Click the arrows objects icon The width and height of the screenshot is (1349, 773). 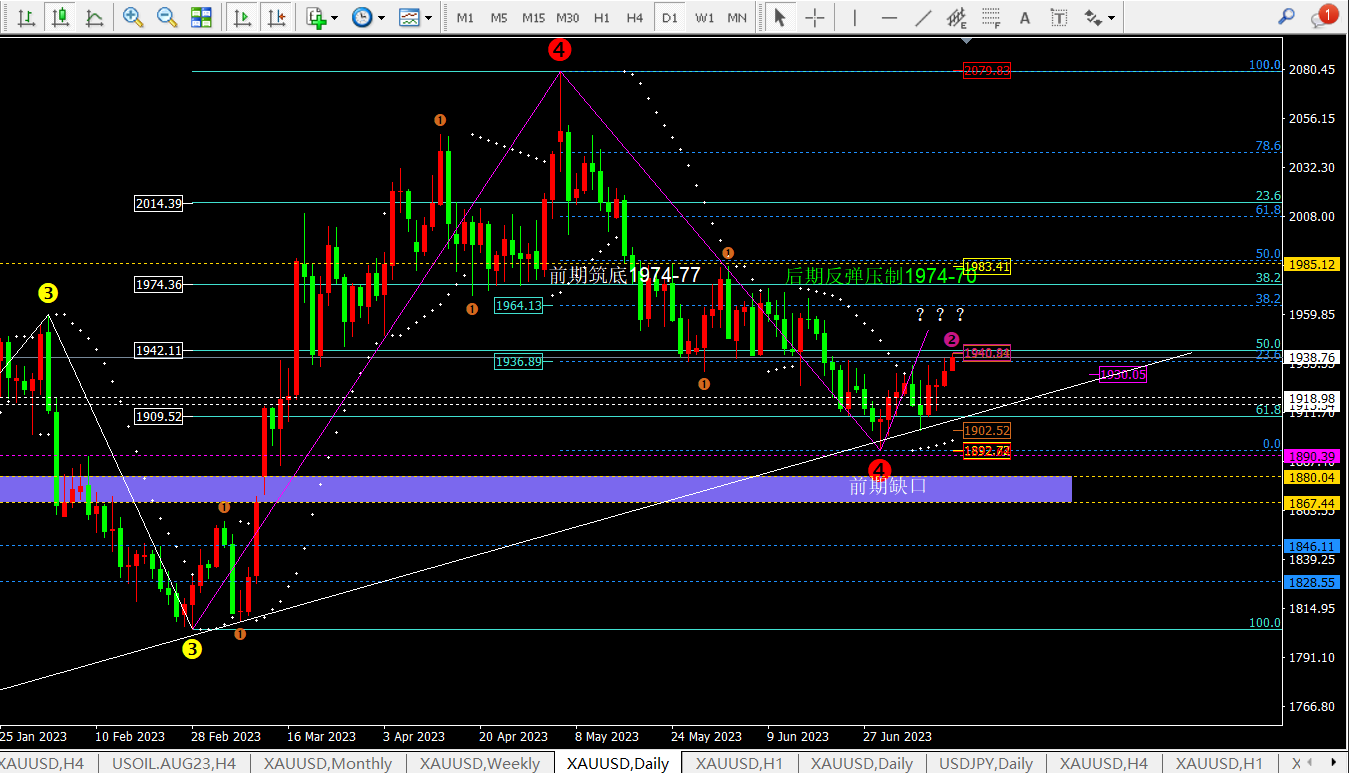pos(1093,17)
